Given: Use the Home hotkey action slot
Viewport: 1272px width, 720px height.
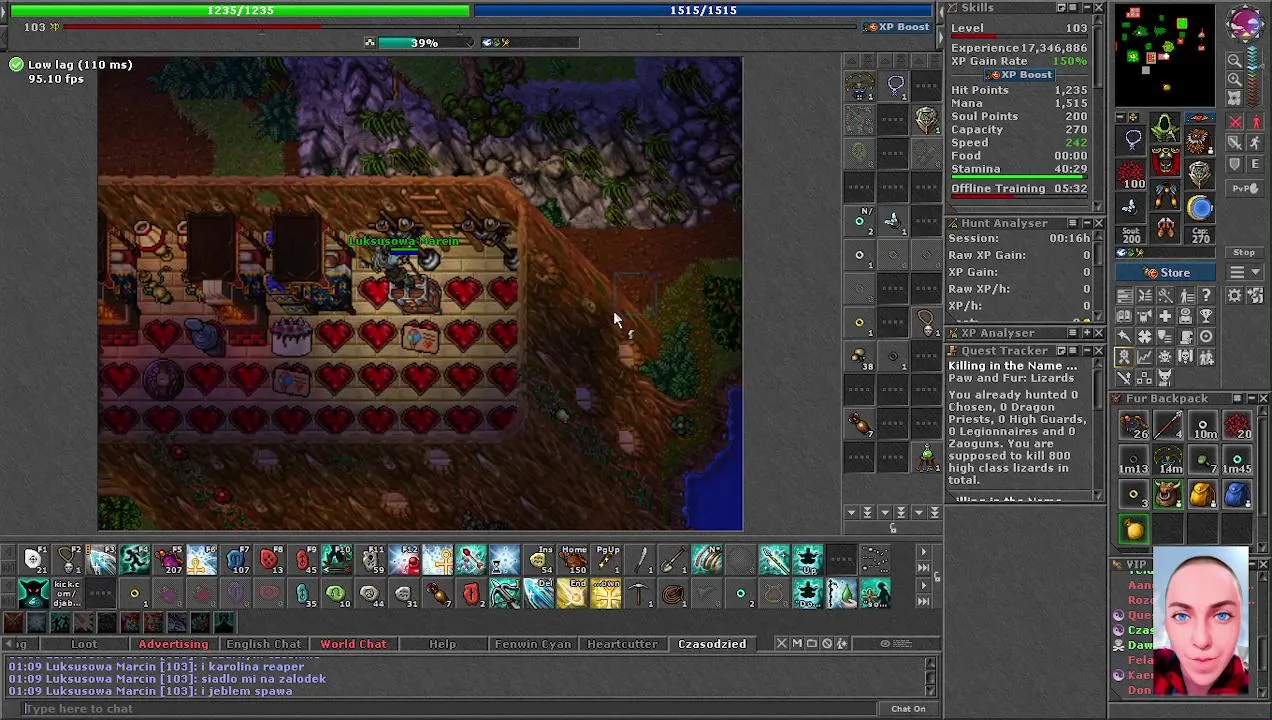Looking at the screenshot, I should [x=573, y=560].
